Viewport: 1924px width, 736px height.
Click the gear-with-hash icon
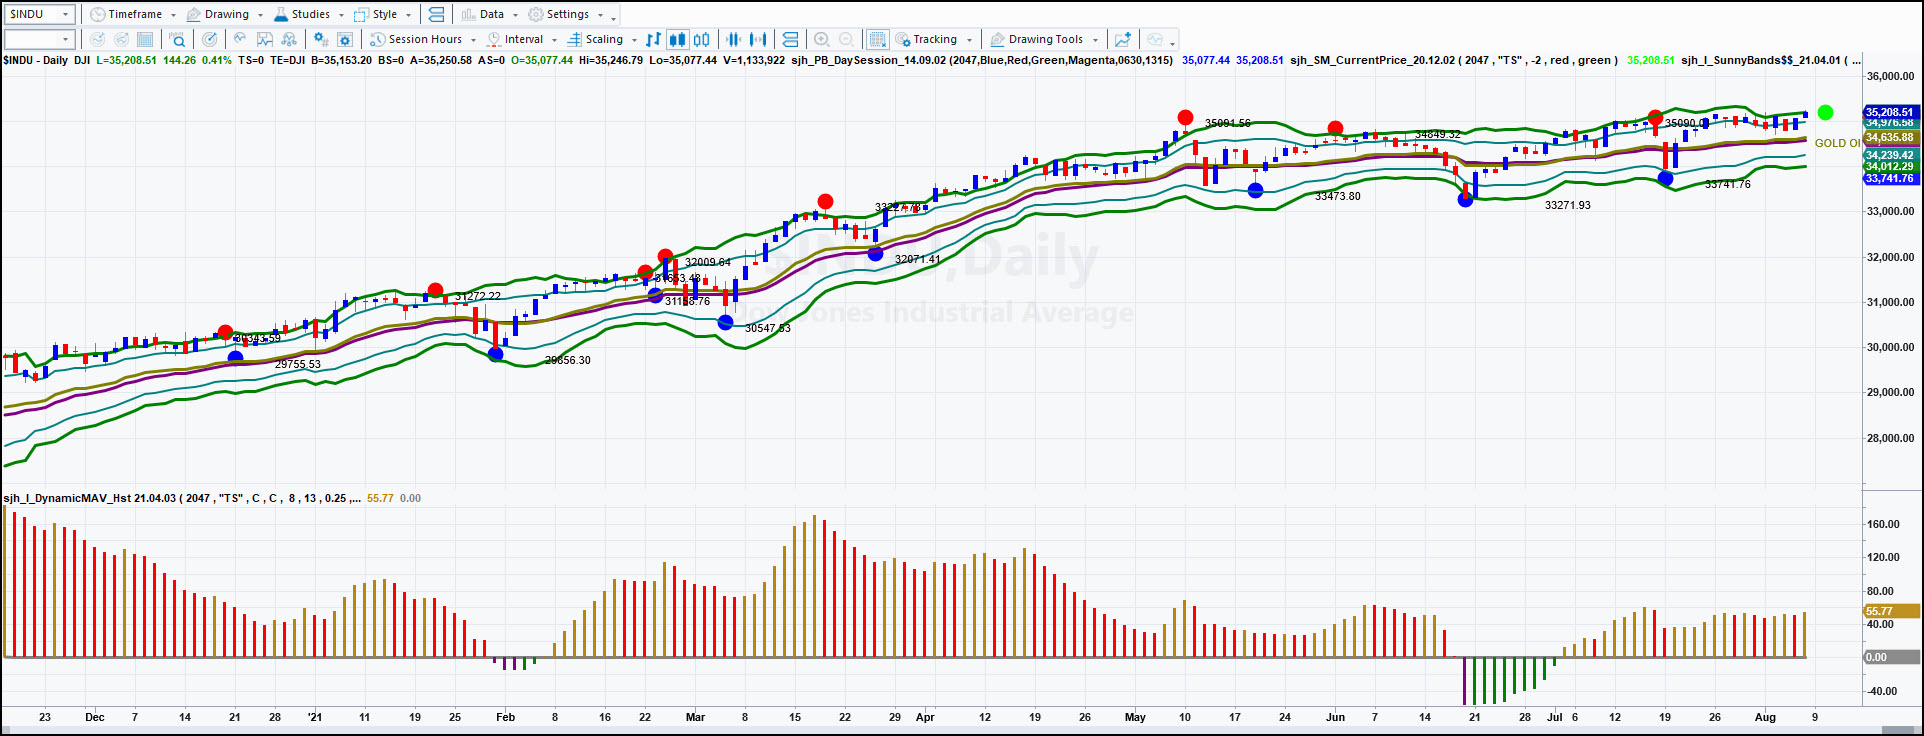pos(321,39)
